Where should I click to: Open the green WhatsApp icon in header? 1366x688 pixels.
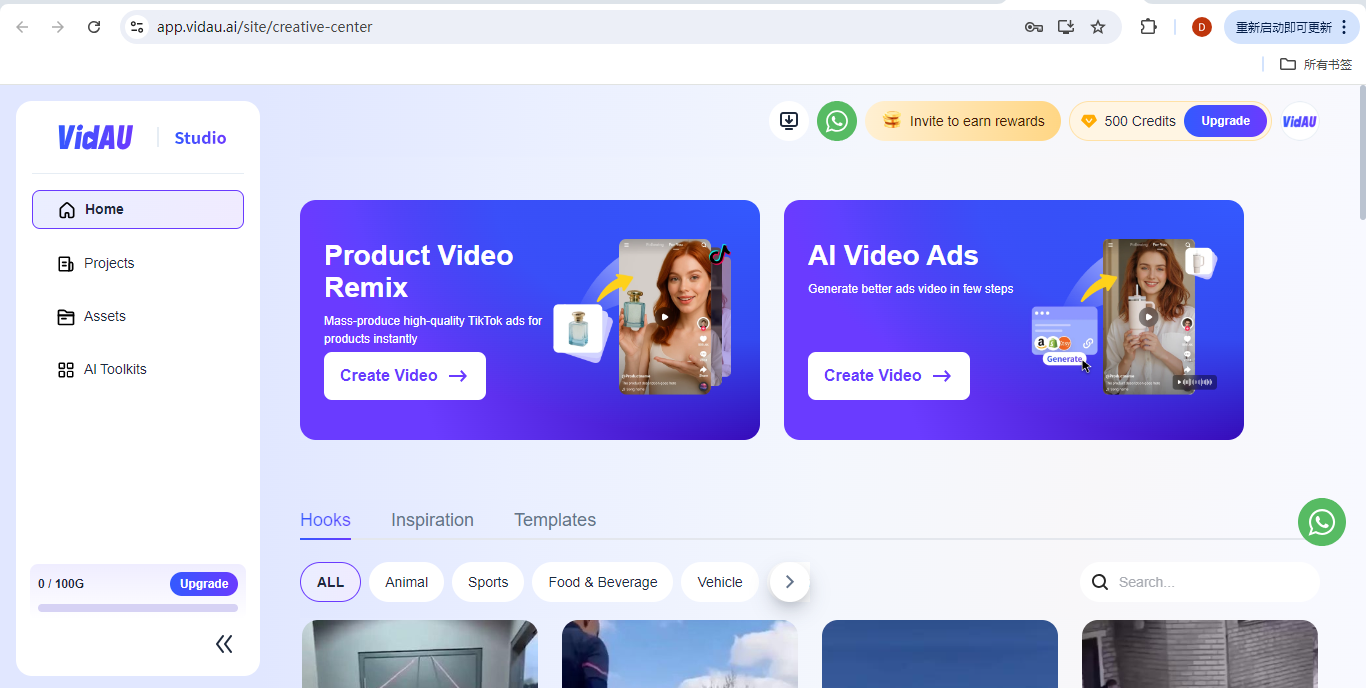click(837, 121)
